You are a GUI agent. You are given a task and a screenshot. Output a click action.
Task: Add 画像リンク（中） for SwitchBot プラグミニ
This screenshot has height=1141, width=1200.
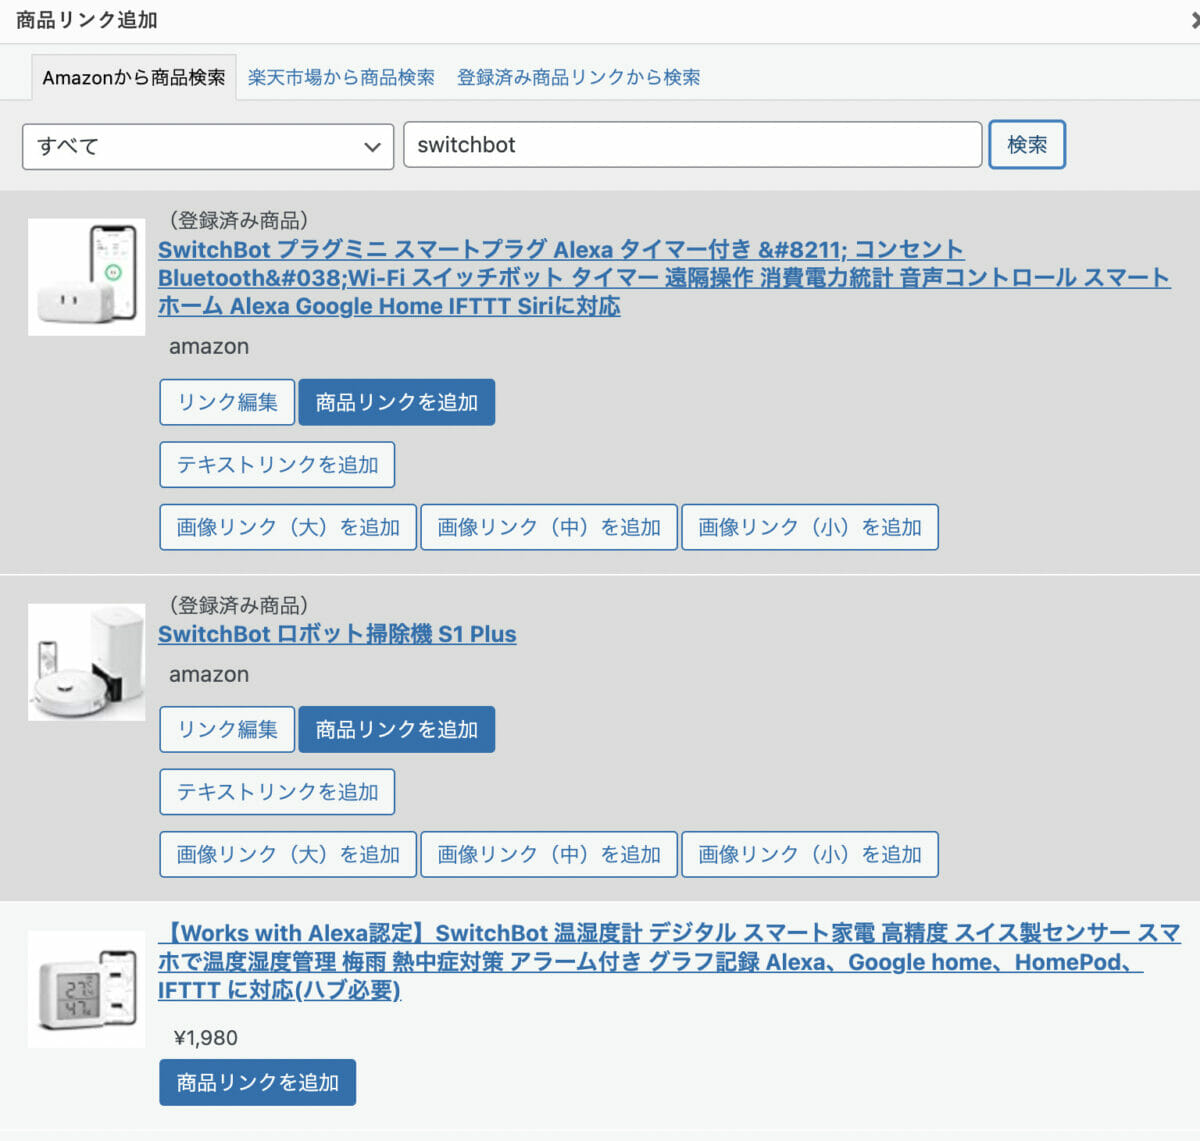pos(549,527)
